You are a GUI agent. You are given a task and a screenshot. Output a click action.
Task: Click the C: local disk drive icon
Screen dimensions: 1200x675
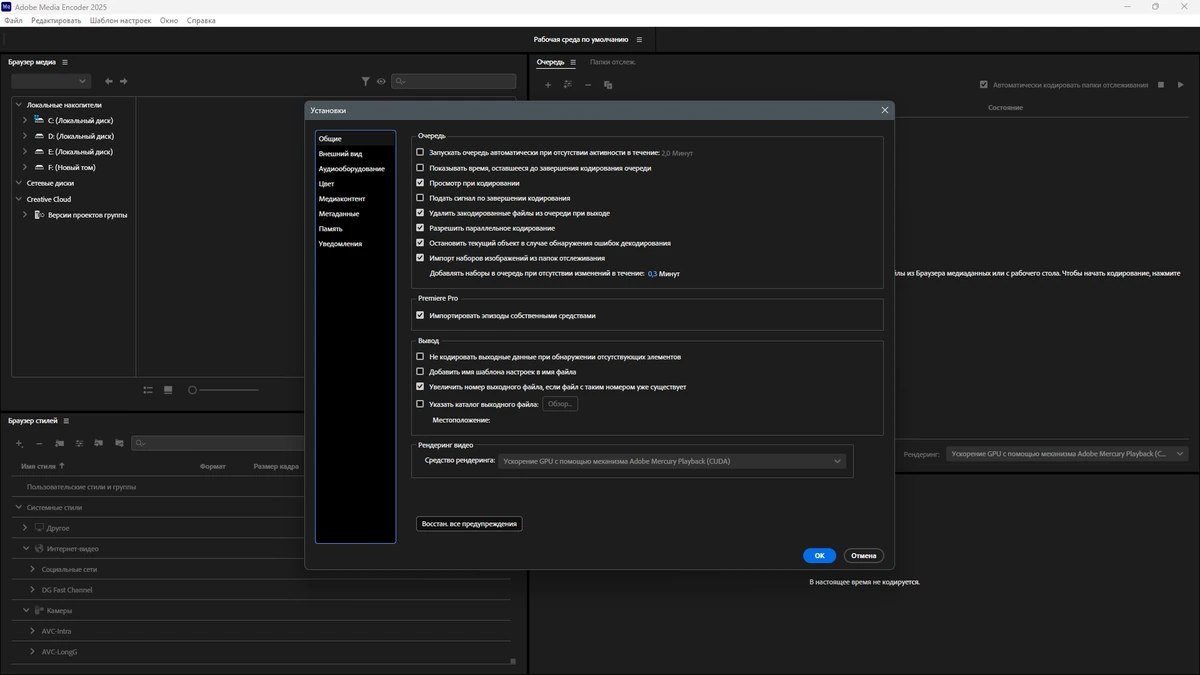pos(39,120)
